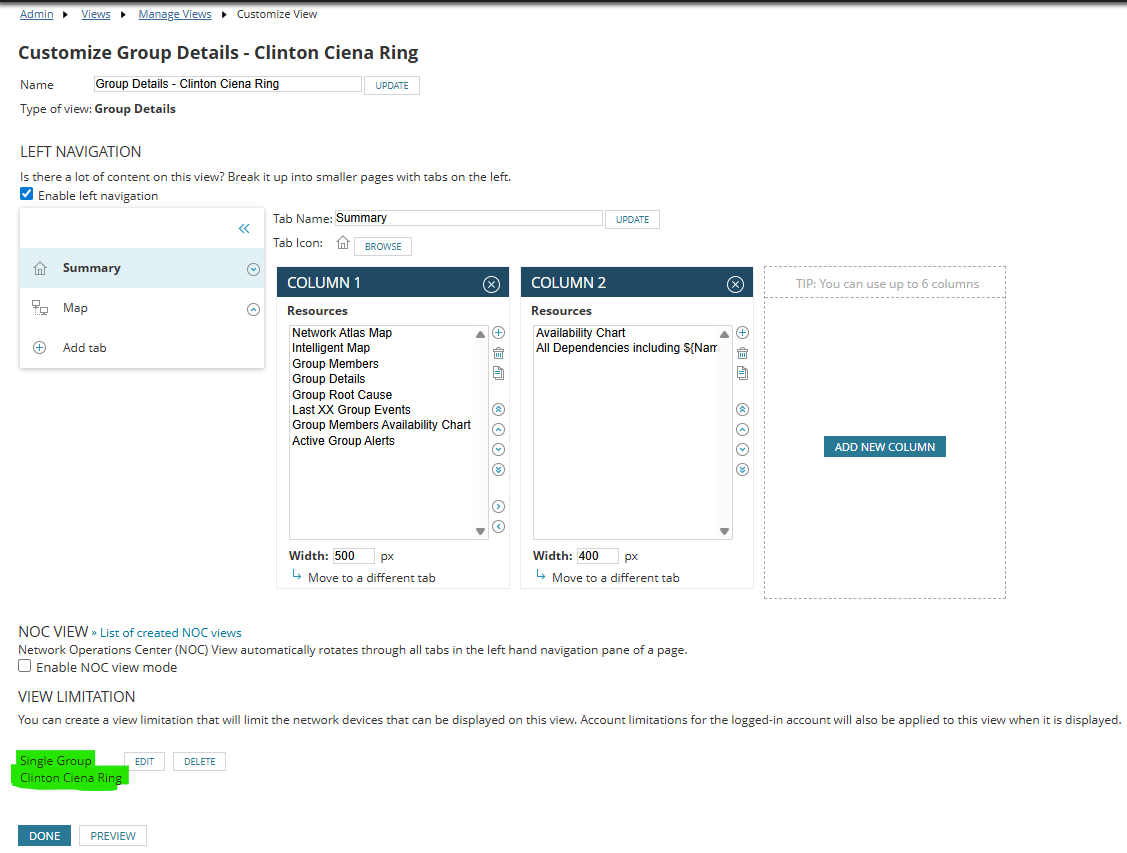Move Column 2 resource down one
Screen dimensions: 1127x853
[x=742, y=450]
